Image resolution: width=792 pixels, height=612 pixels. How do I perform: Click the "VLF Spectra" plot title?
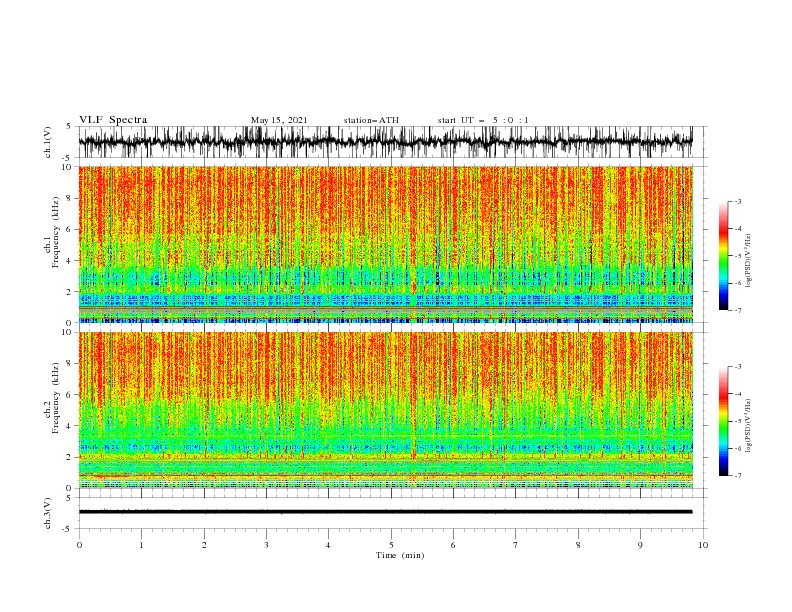113,120
